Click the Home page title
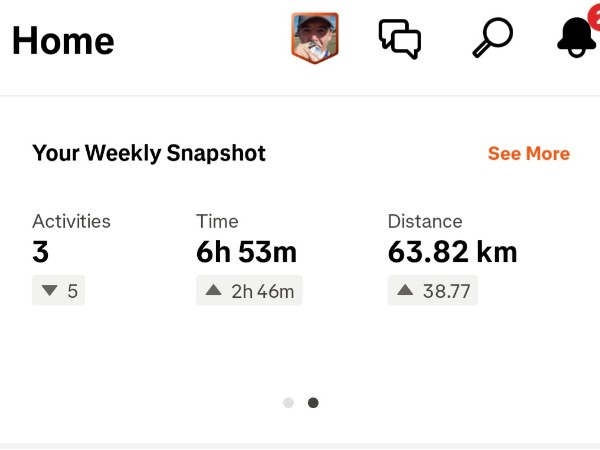Image resolution: width=600 pixels, height=450 pixels. pos(63,40)
